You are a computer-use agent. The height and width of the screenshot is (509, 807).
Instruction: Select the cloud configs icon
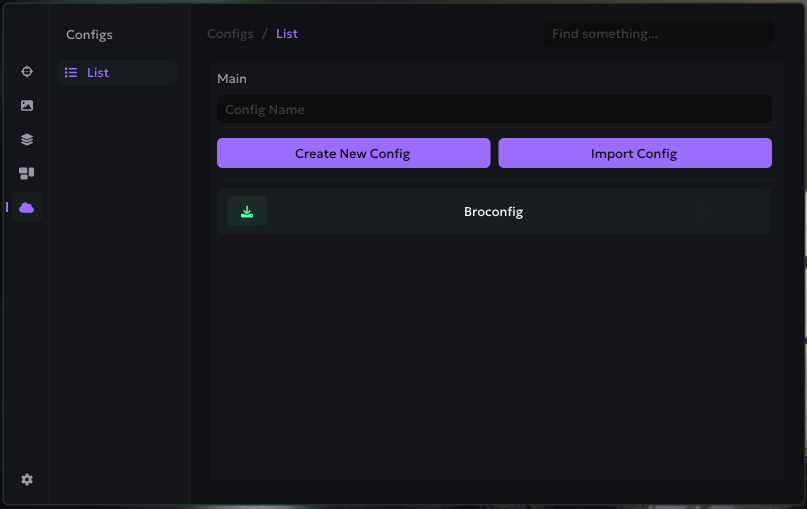pos(27,207)
